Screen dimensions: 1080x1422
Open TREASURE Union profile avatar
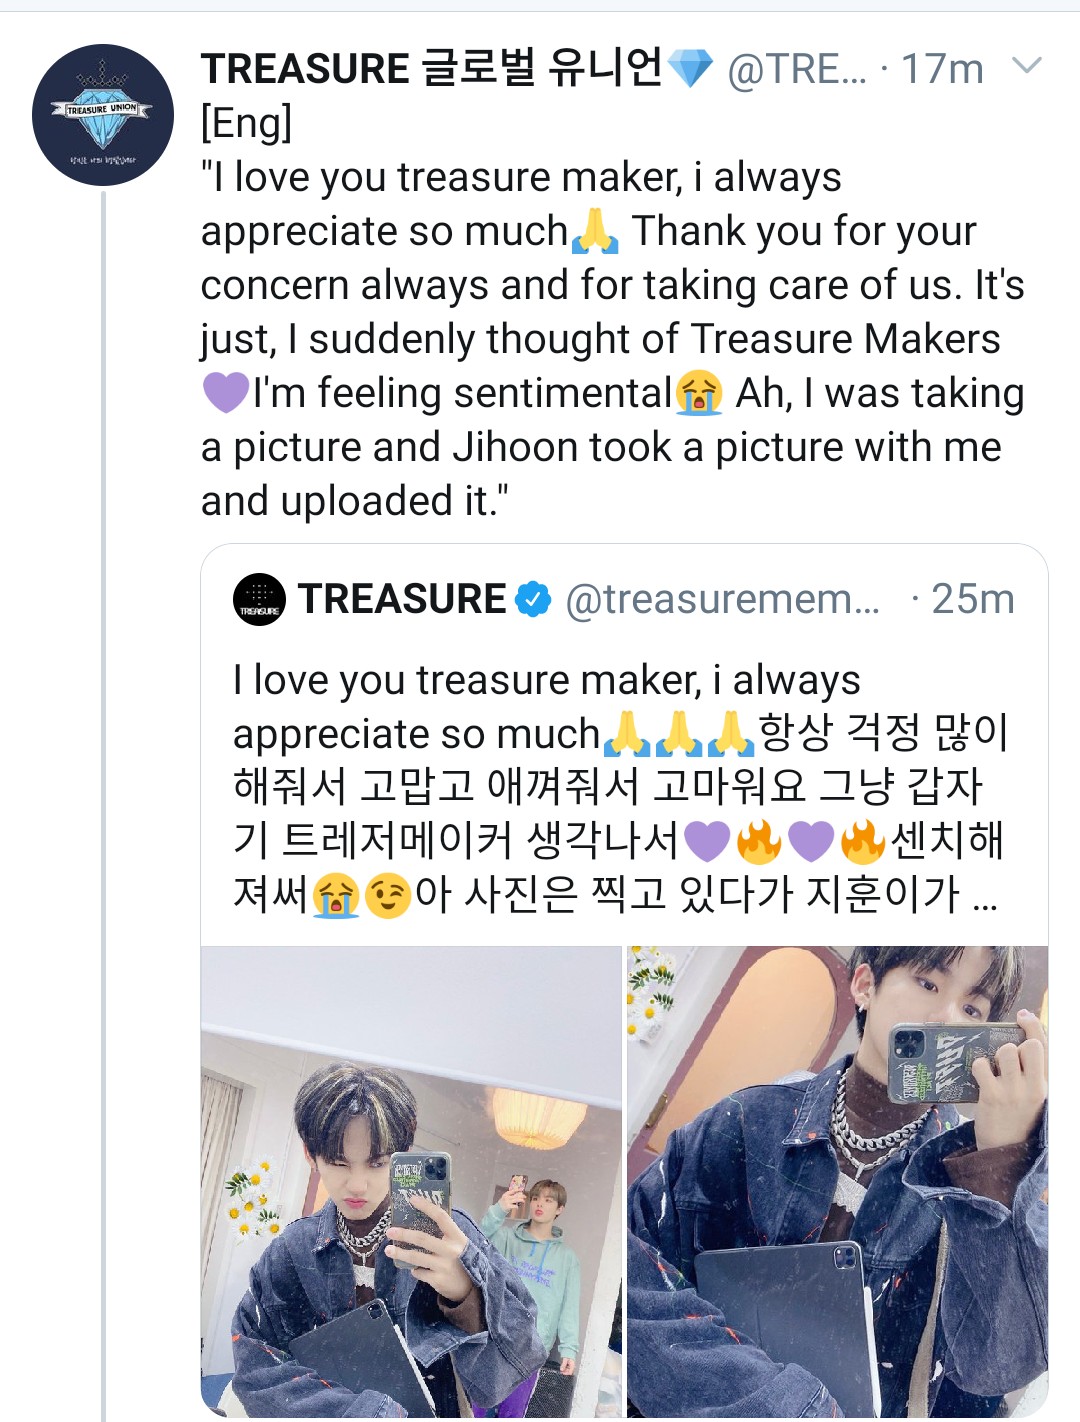pos(103,115)
